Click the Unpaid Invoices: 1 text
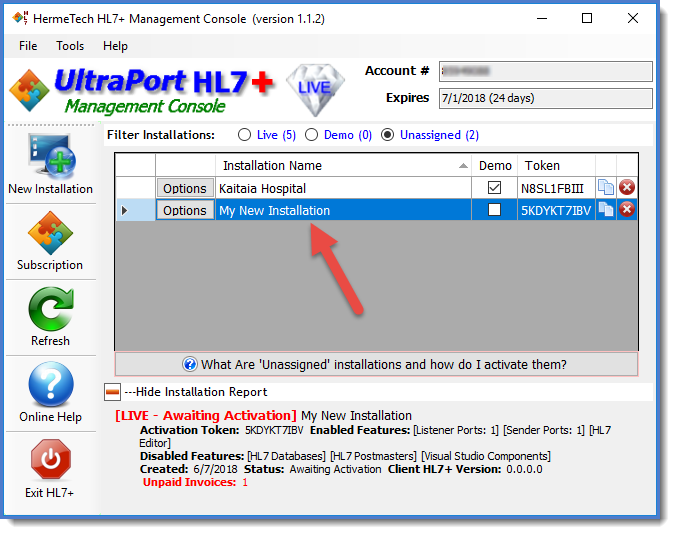Image resolution: width=675 pixels, height=534 pixels. click(195, 482)
